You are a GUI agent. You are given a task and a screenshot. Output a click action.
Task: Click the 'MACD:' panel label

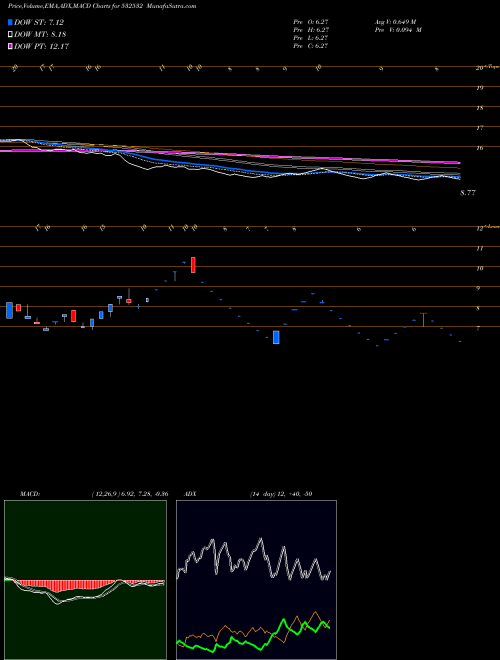click(x=29, y=494)
